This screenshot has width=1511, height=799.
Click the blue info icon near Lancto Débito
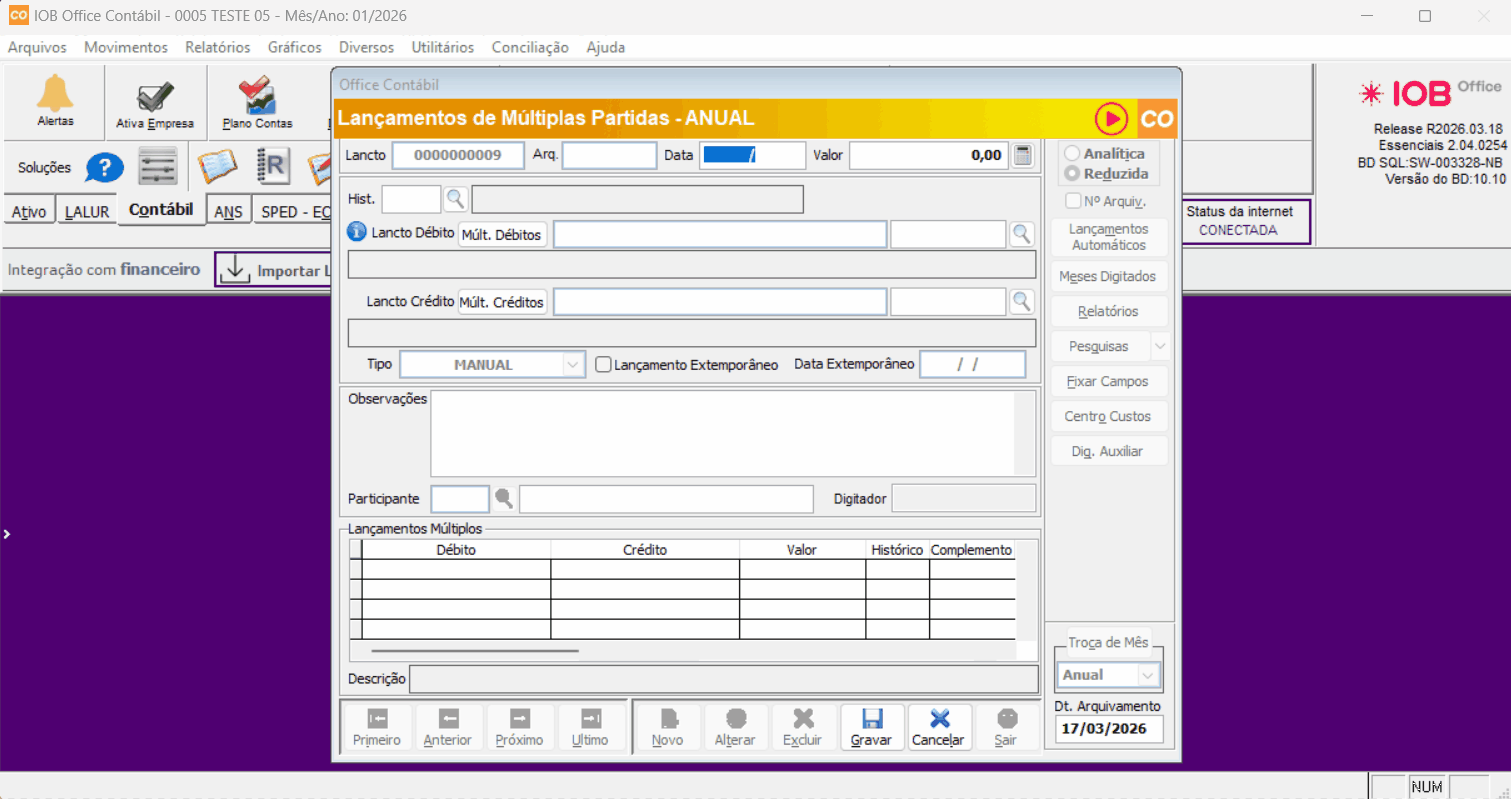357,233
